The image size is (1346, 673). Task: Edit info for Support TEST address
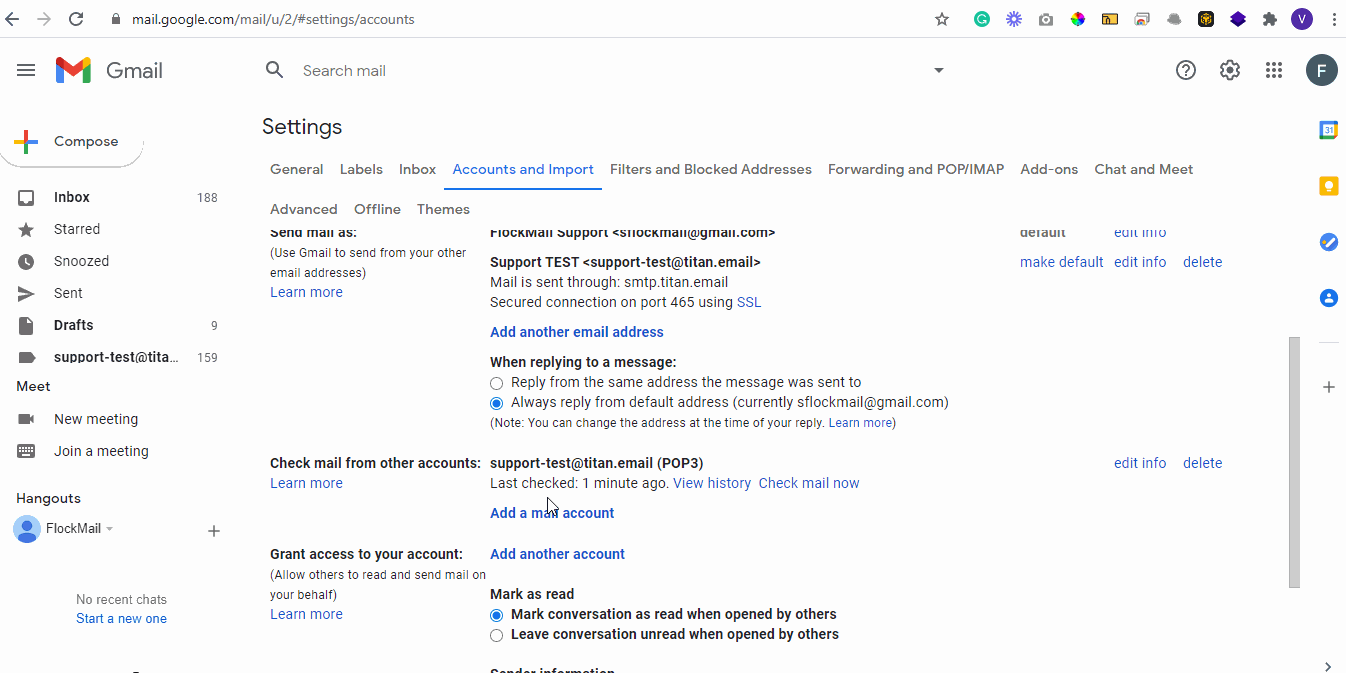pos(1140,262)
